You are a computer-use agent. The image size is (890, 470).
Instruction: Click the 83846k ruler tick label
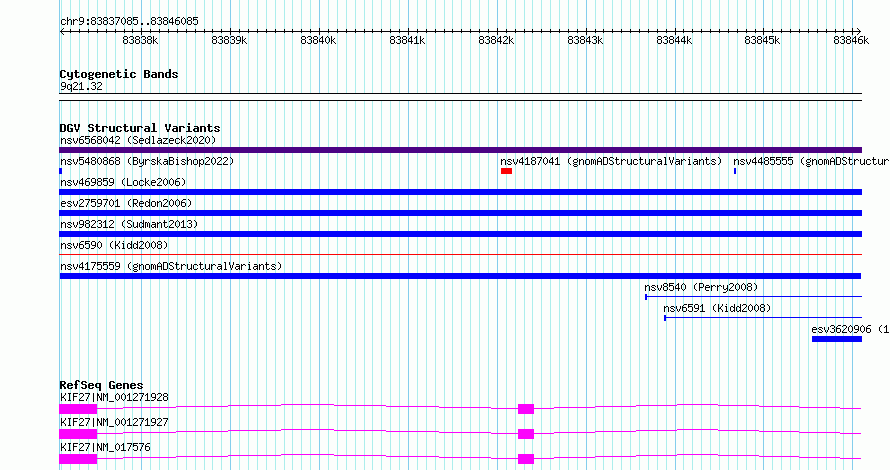click(851, 40)
